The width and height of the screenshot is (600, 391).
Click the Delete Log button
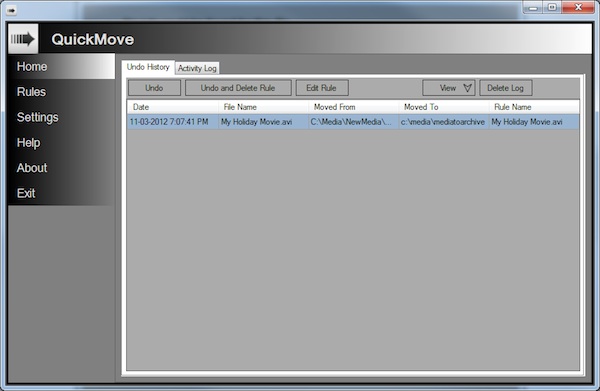click(505, 88)
